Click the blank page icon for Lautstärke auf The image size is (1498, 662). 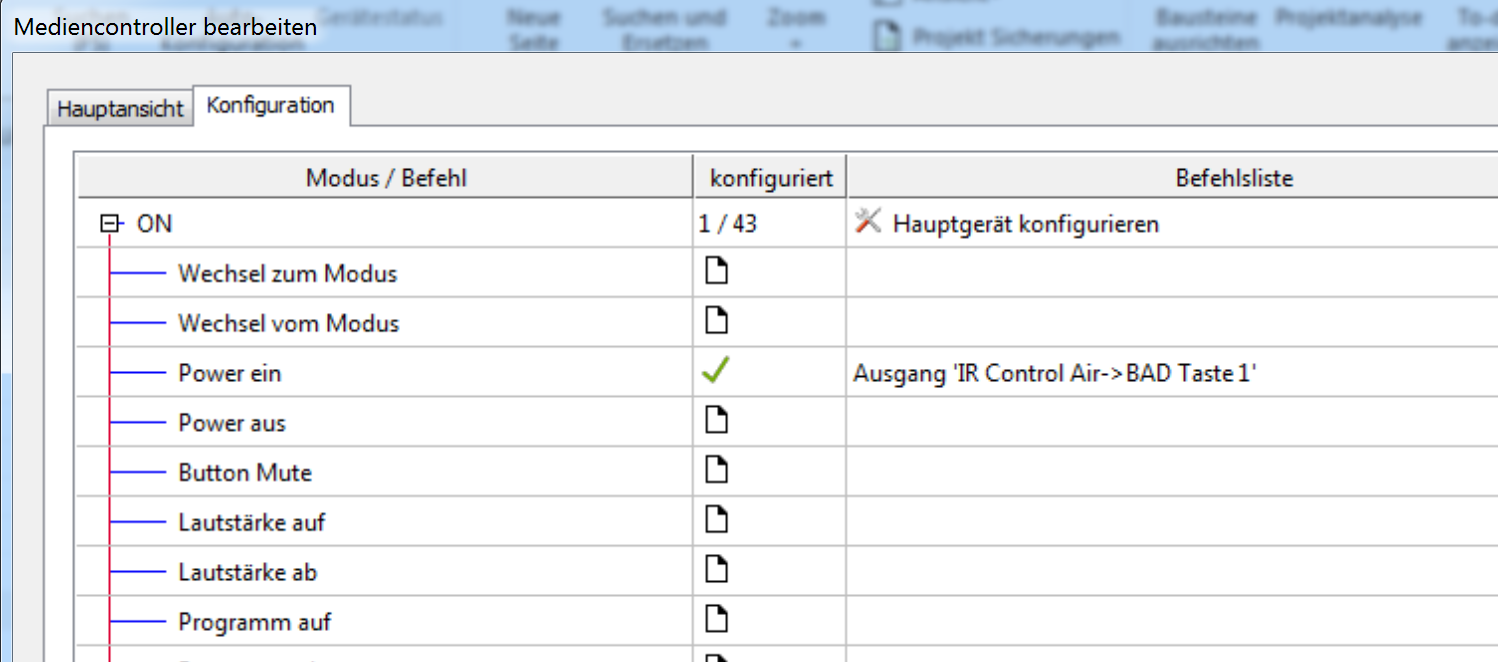click(716, 521)
